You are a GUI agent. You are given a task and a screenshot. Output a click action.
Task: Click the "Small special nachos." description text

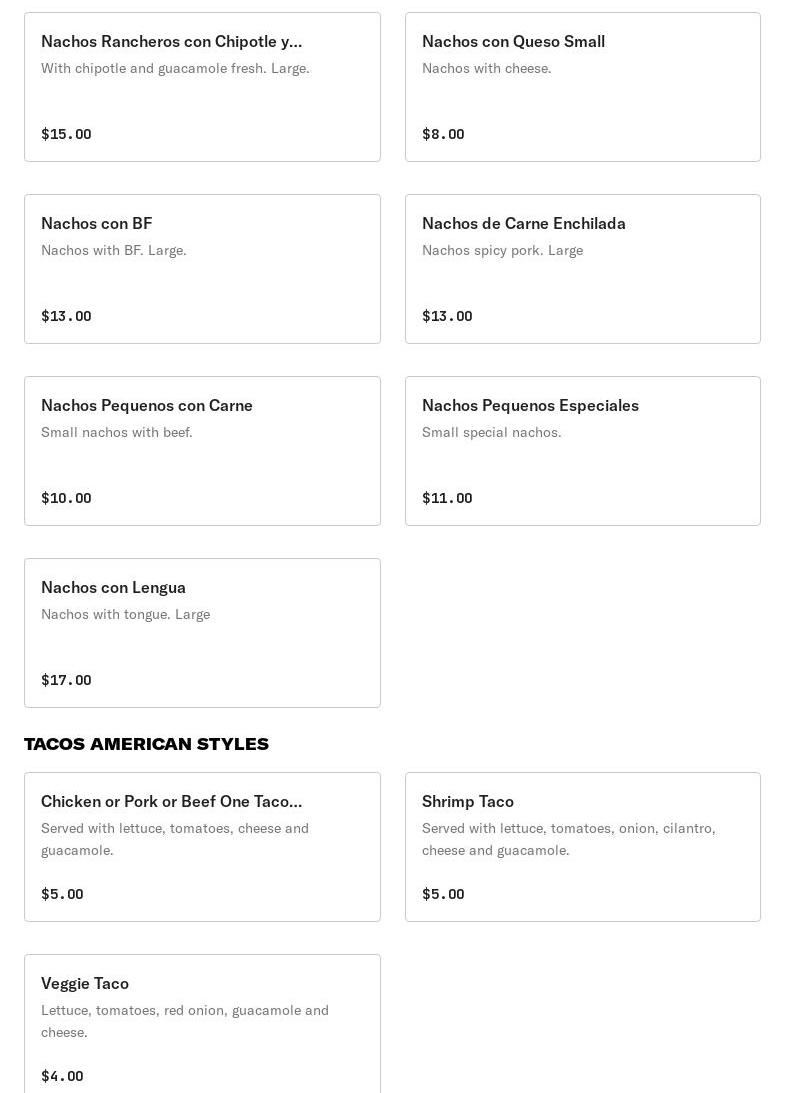(491, 432)
